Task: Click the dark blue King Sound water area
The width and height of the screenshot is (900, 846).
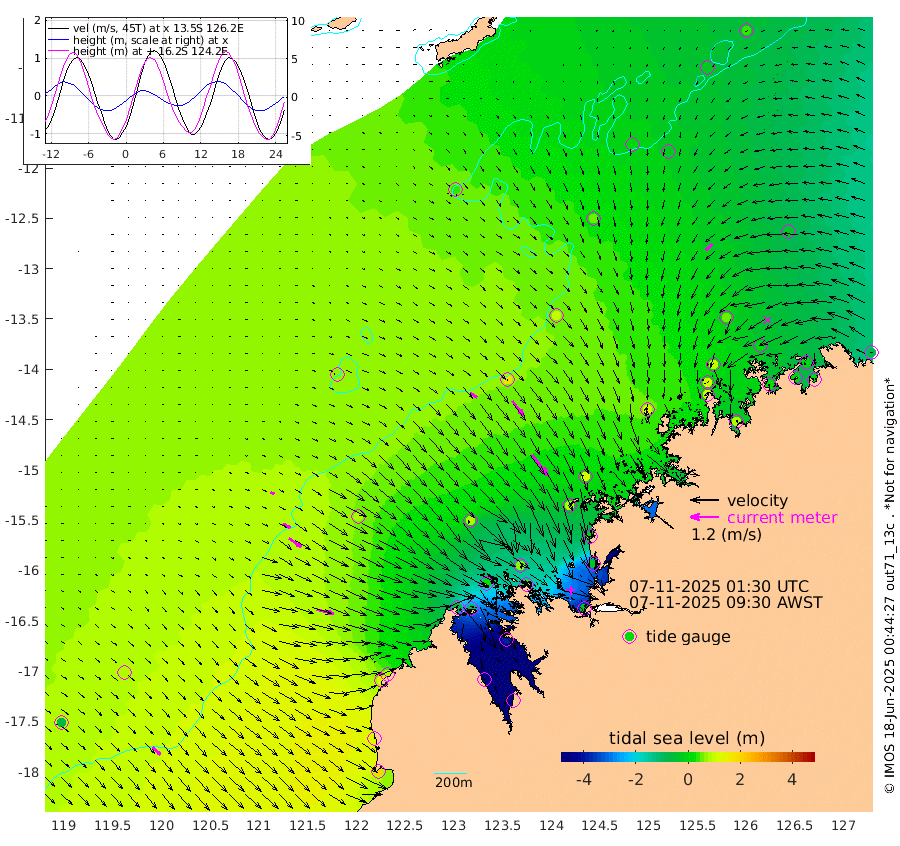Action: 498,660
